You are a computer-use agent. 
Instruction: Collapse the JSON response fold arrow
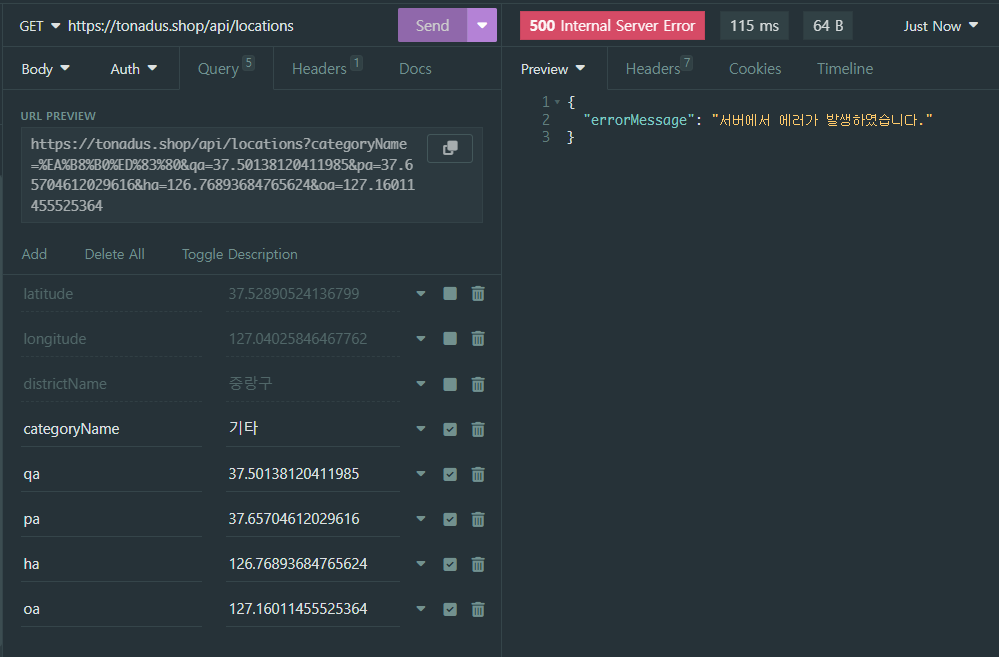(x=557, y=102)
